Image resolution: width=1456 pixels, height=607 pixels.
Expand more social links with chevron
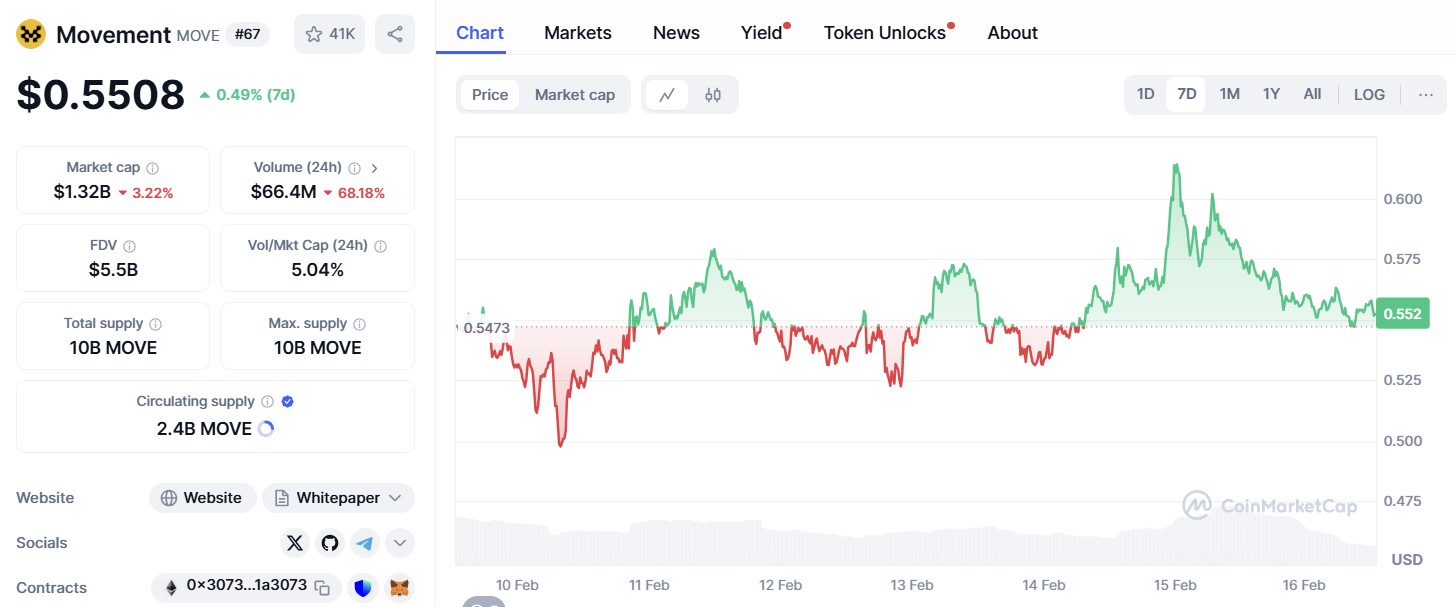coord(399,542)
